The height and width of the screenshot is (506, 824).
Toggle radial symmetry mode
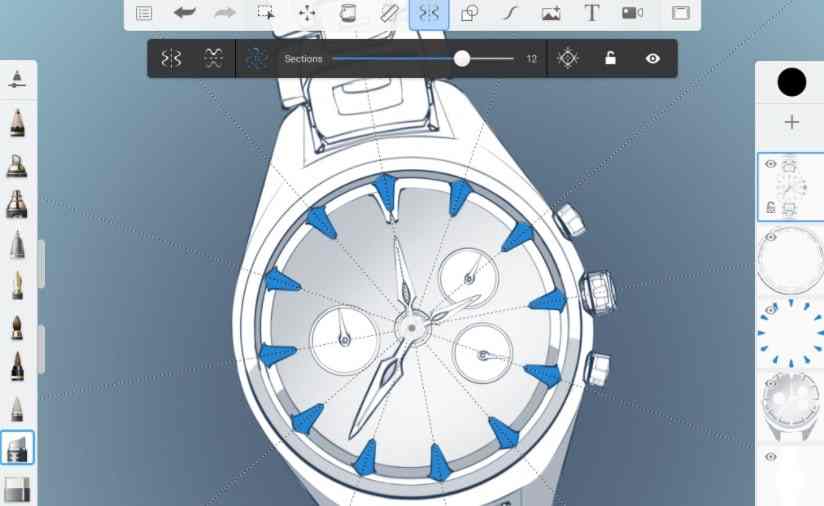257,58
